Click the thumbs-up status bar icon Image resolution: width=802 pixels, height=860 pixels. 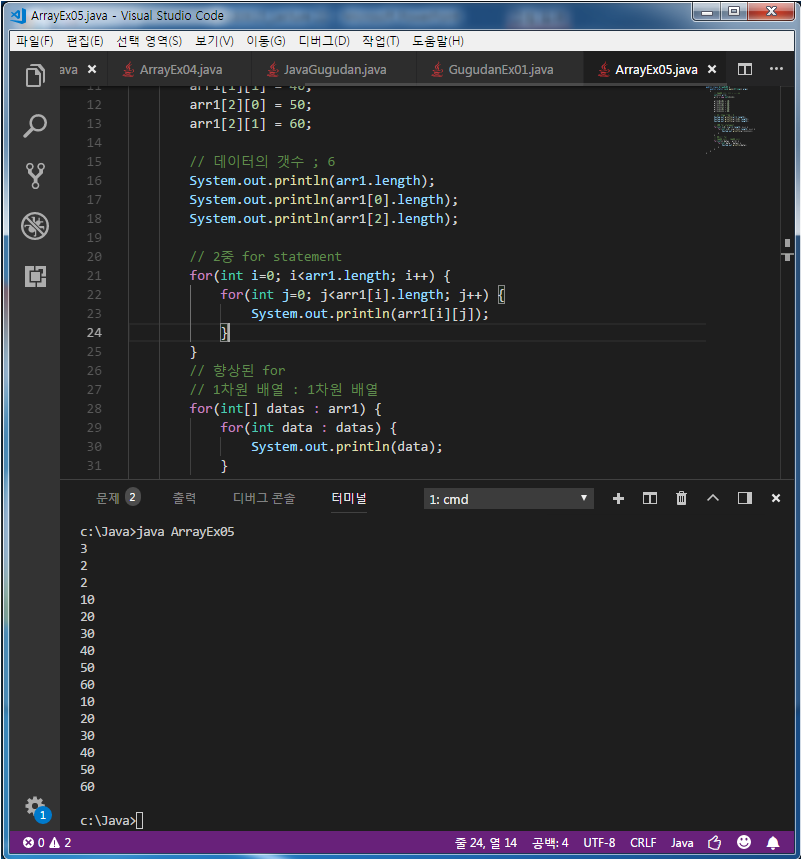tap(714, 842)
